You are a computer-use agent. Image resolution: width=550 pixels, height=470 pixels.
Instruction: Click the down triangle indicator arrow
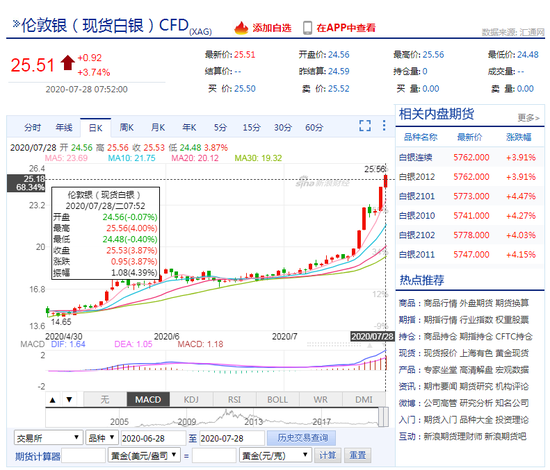pos(69,400)
